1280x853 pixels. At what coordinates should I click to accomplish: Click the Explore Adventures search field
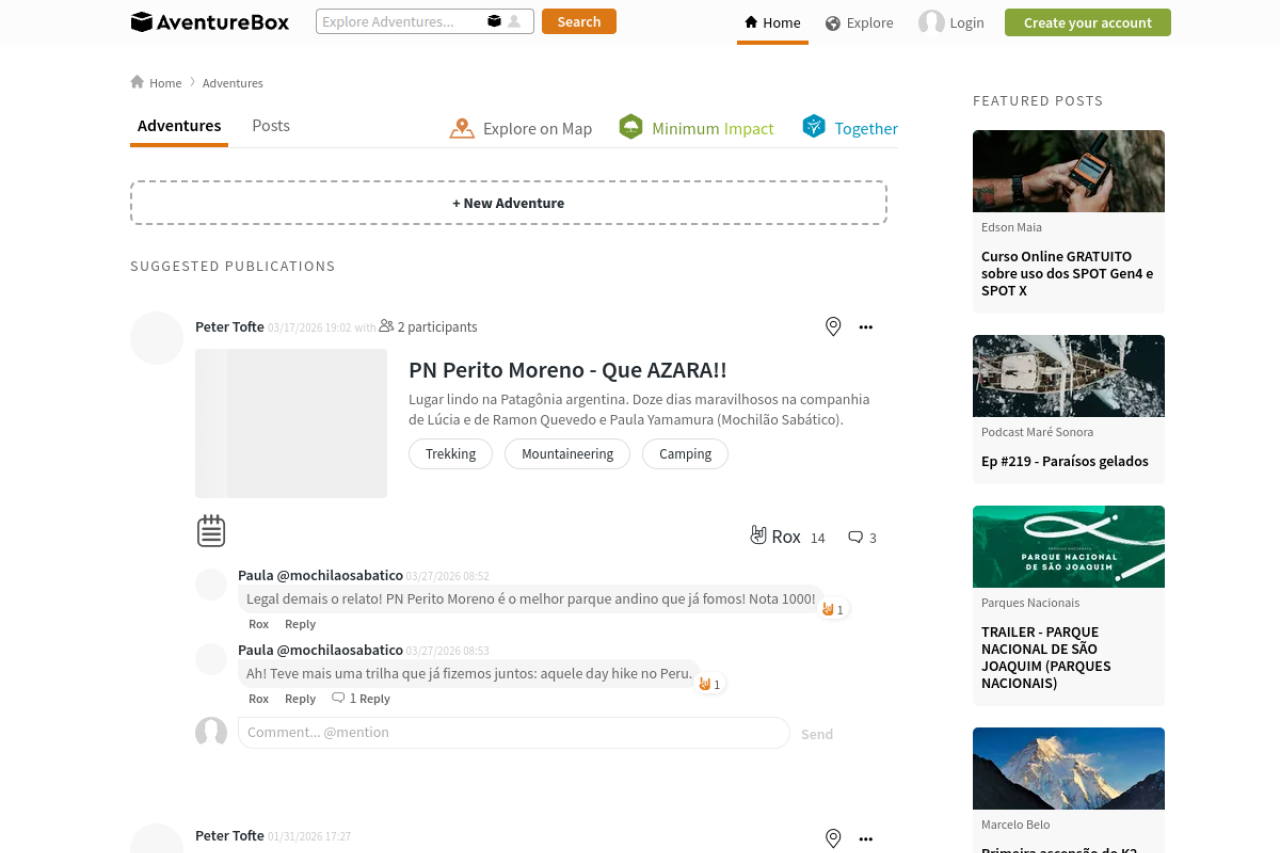[400, 21]
